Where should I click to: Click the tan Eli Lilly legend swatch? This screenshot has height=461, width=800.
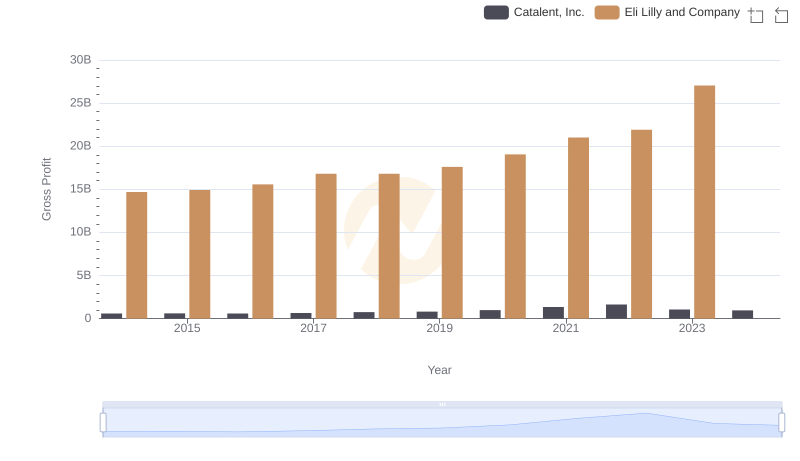[x=607, y=12]
